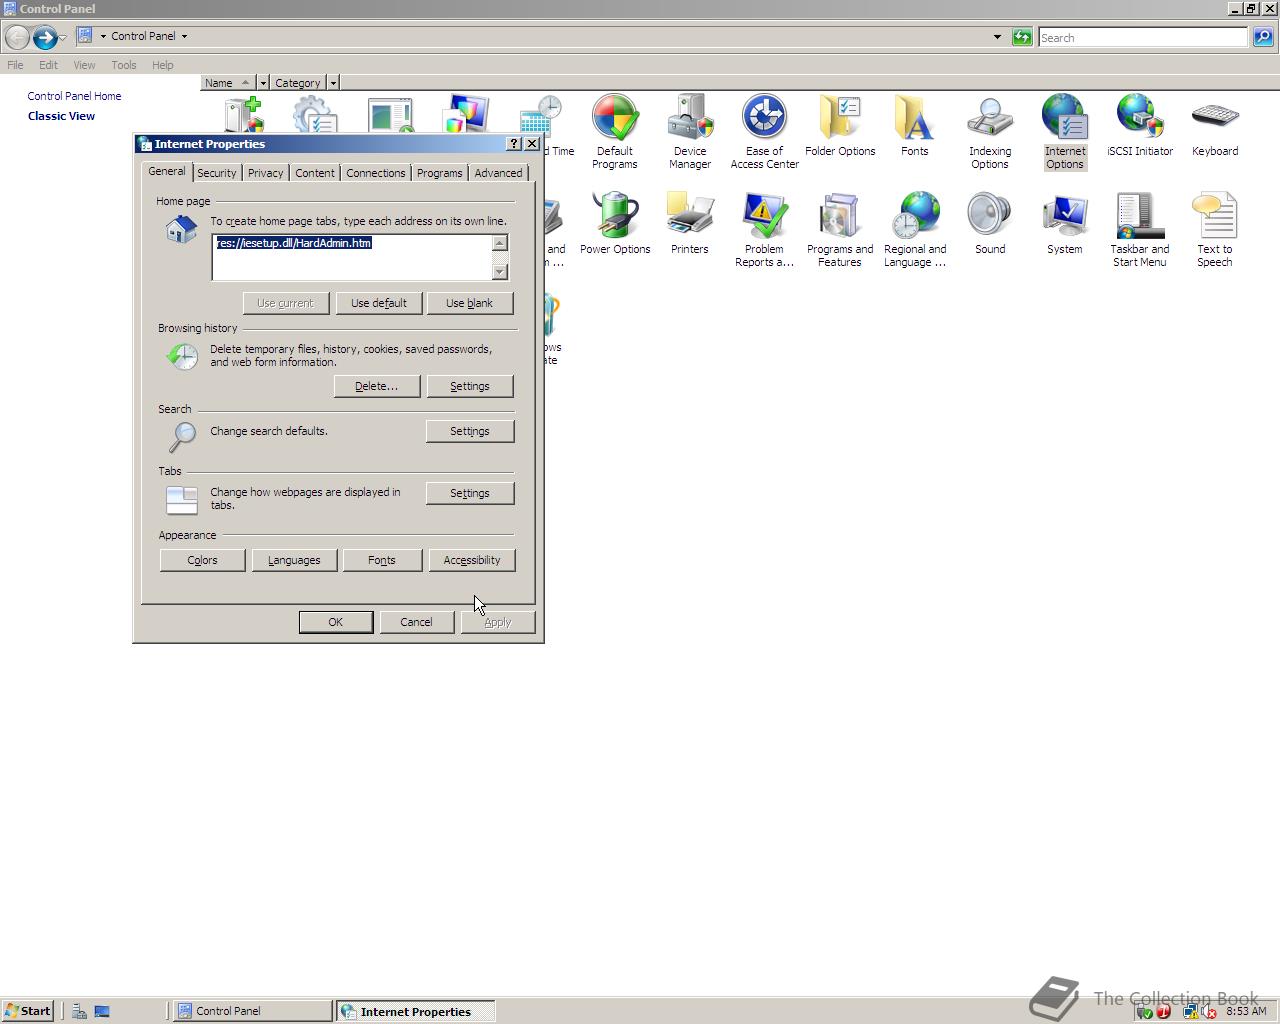Click the Control Panel back arrow
Screen dimensions: 1280x1024
point(17,37)
